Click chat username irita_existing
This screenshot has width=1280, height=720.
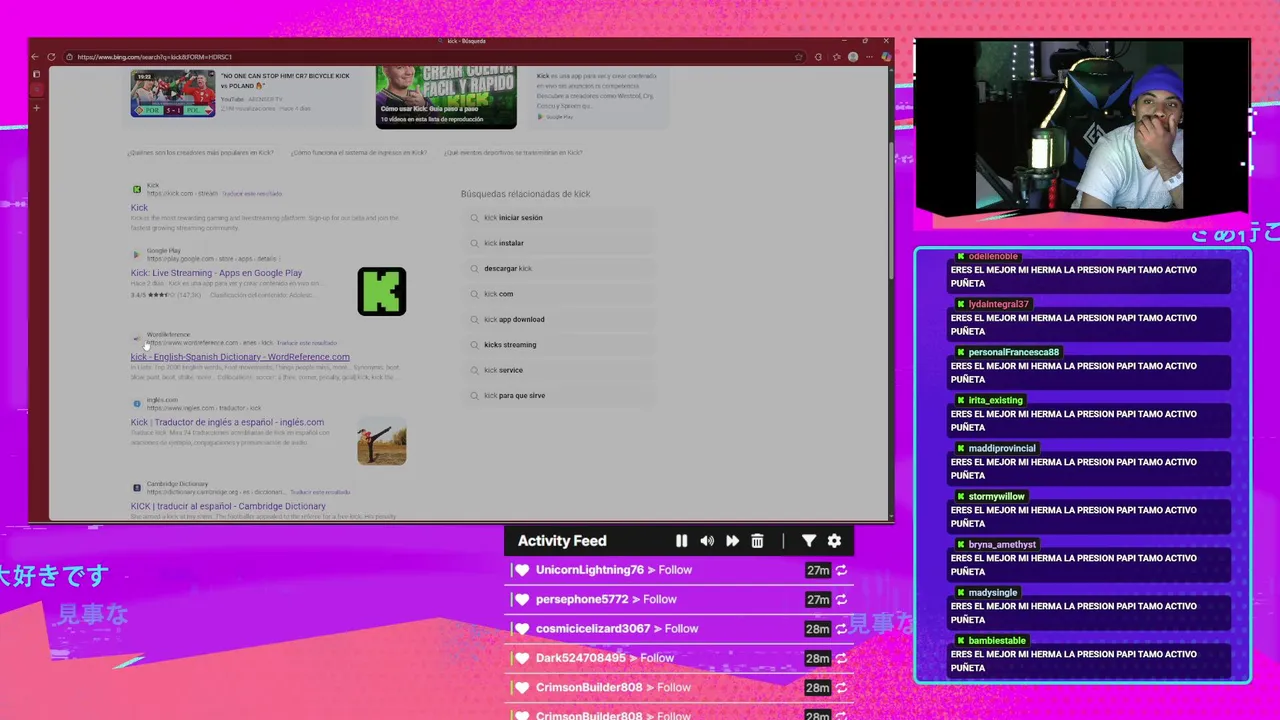coord(995,400)
